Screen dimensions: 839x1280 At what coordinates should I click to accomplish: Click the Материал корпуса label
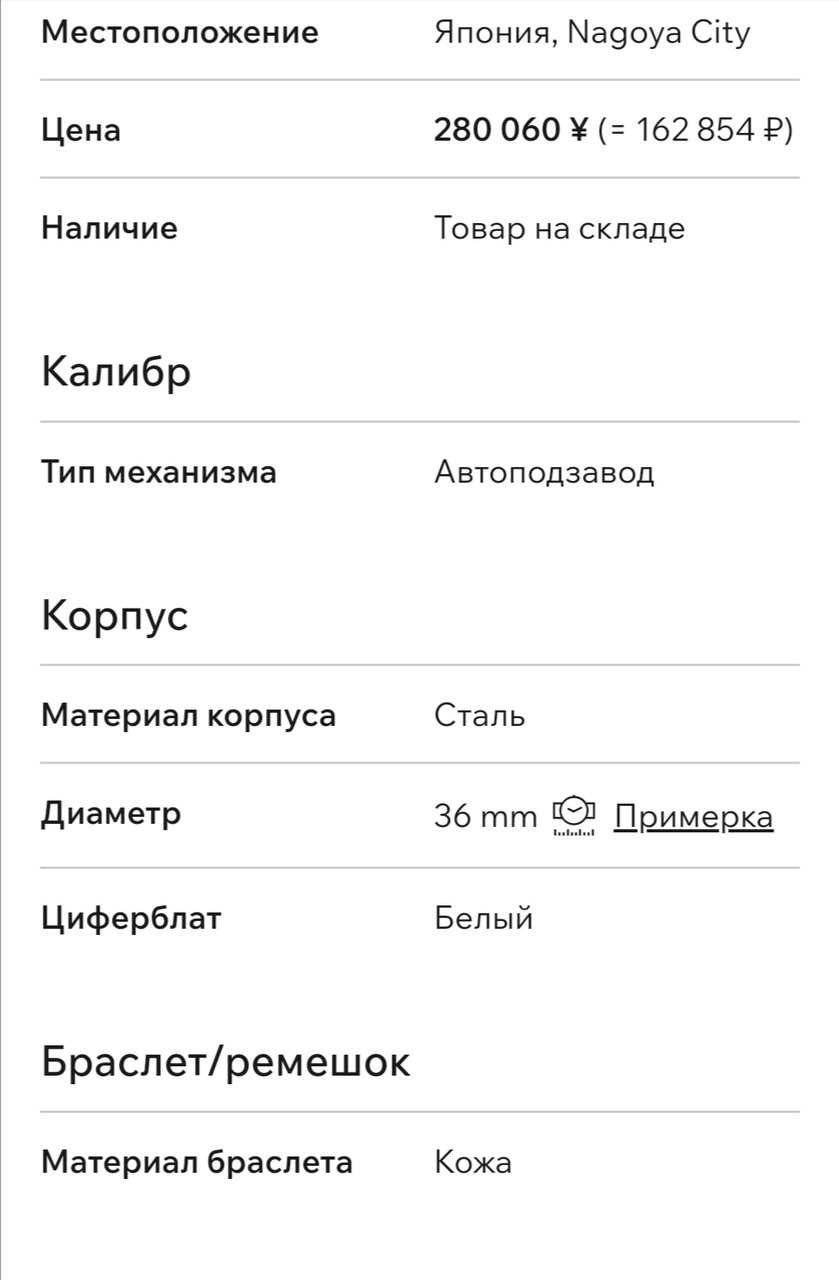189,717
